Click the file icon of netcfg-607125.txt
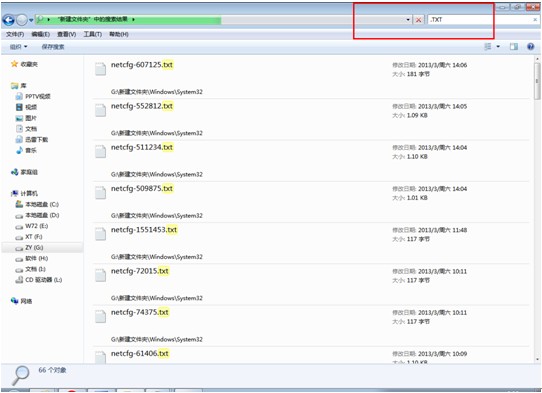 tap(100, 68)
